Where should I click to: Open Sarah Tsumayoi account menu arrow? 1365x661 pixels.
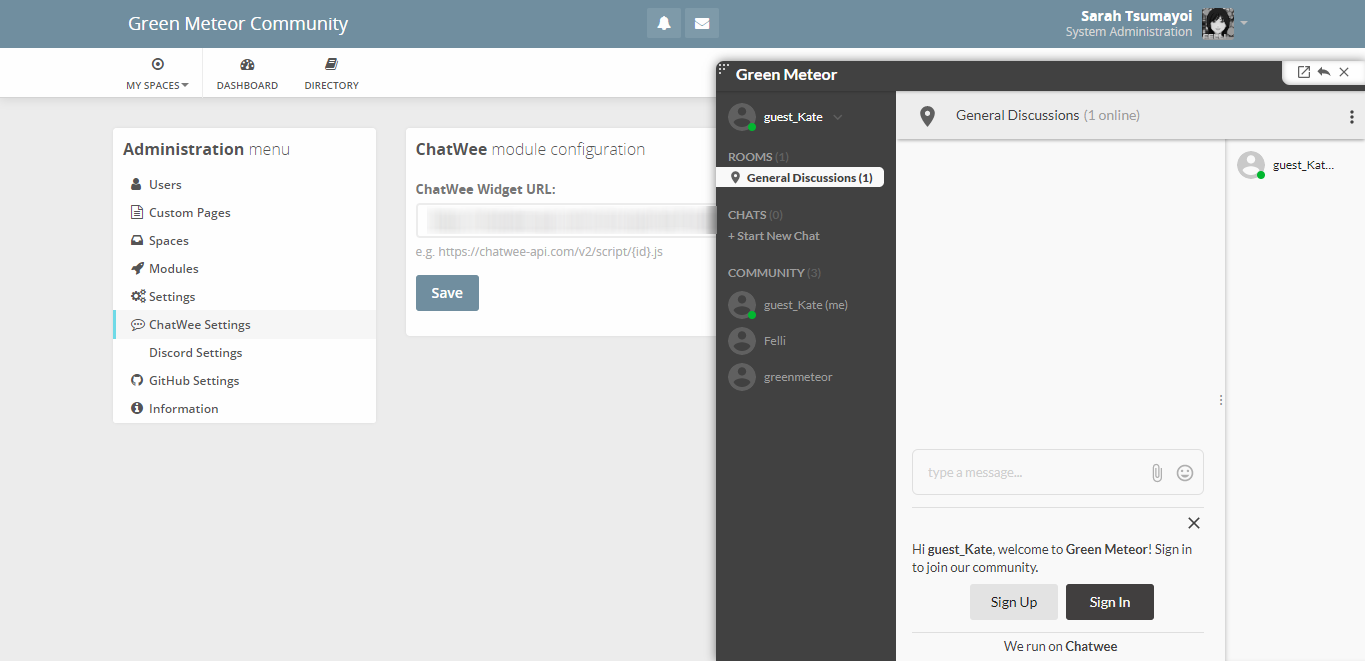click(1244, 23)
